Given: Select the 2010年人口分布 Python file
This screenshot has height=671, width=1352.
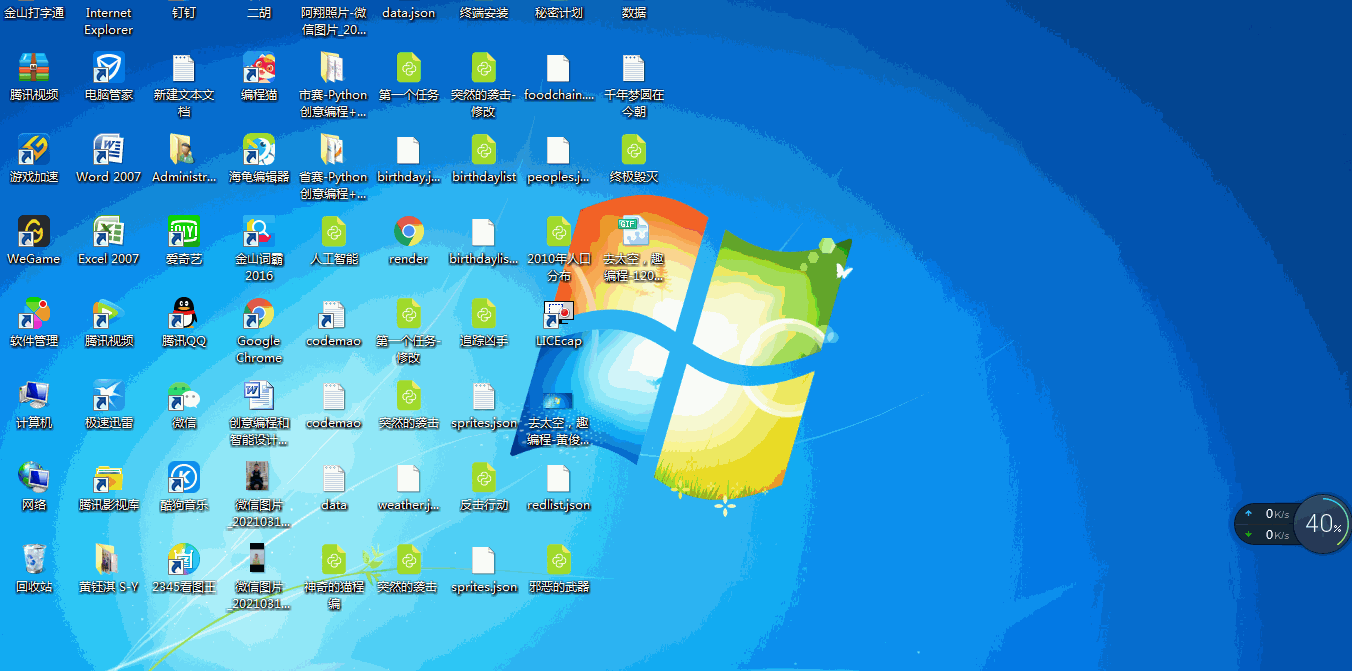Looking at the screenshot, I should pos(559,232).
